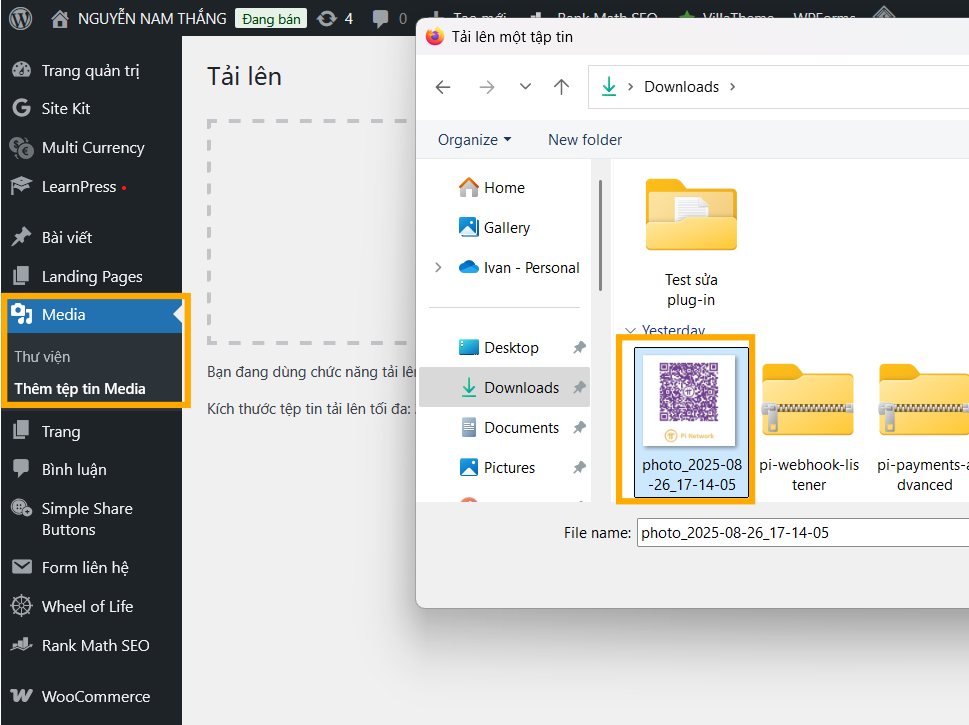Select Downloads in navigation pane
Viewport: 969px width, 725px height.
point(504,388)
